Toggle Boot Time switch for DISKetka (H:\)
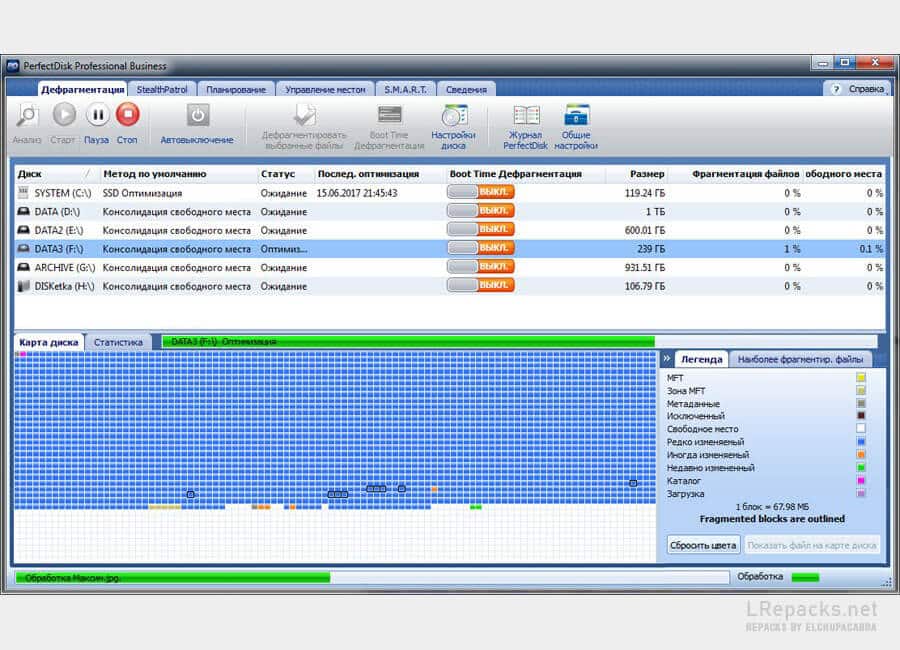The width and height of the screenshot is (900, 650). [480, 285]
